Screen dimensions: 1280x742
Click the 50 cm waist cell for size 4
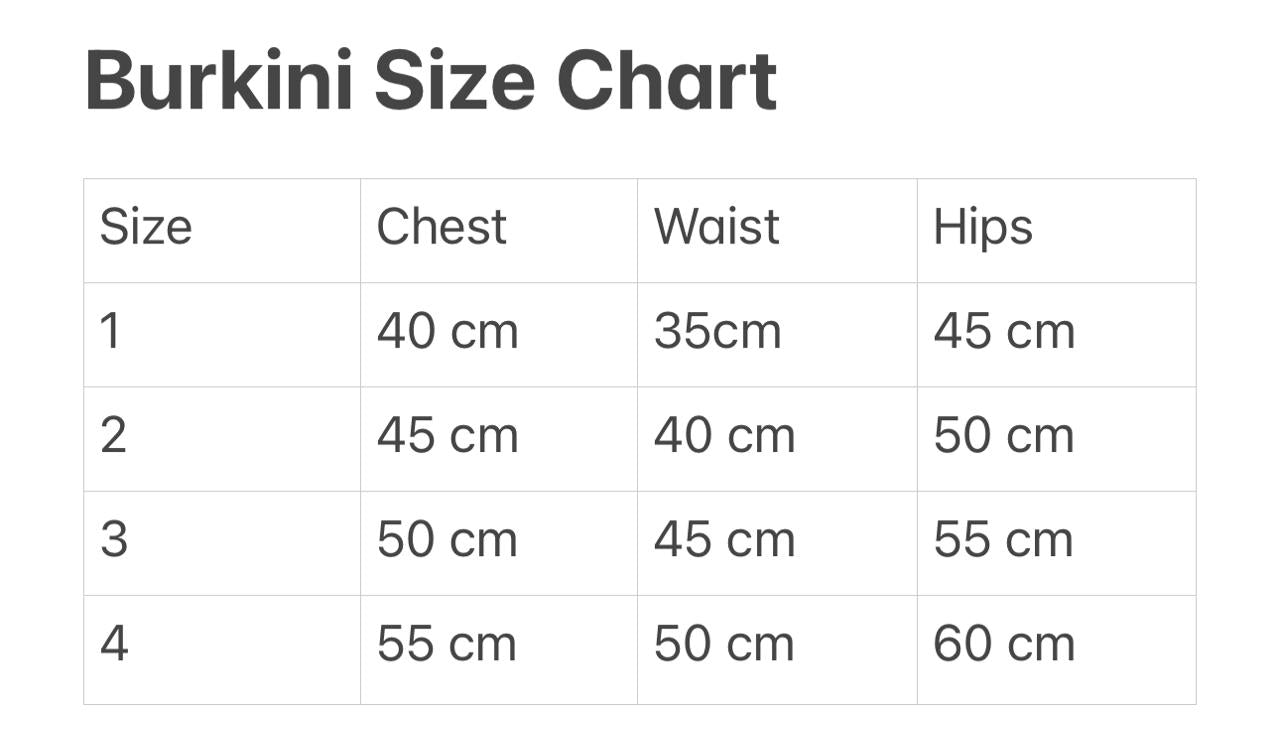coord(777,650)
